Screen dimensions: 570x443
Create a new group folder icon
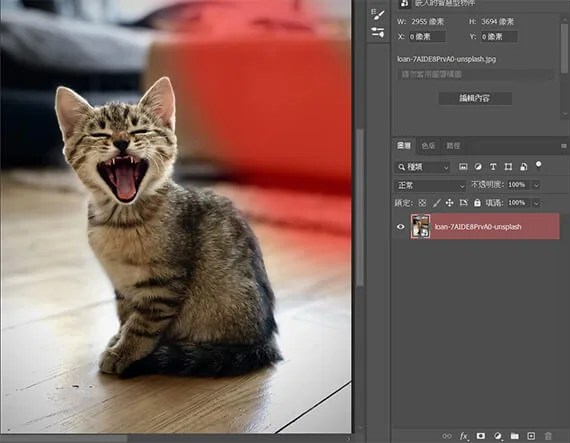514,436
